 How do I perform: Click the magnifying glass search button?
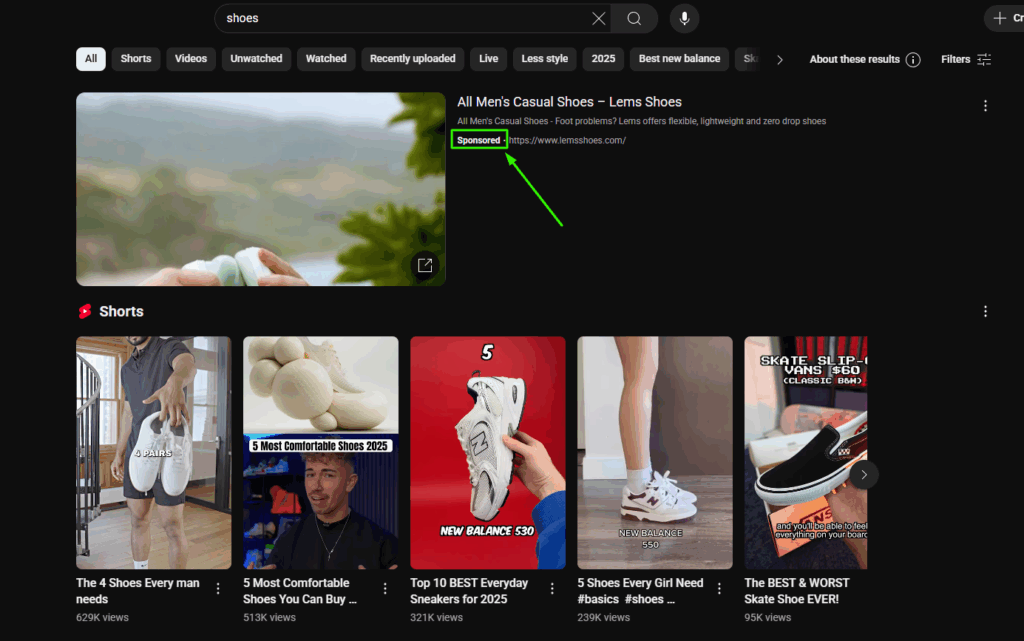point(634,18)
